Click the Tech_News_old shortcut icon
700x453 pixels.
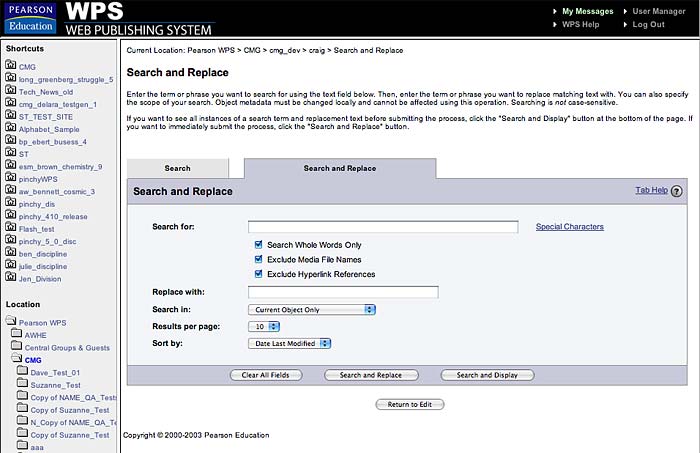coord(11,90)
